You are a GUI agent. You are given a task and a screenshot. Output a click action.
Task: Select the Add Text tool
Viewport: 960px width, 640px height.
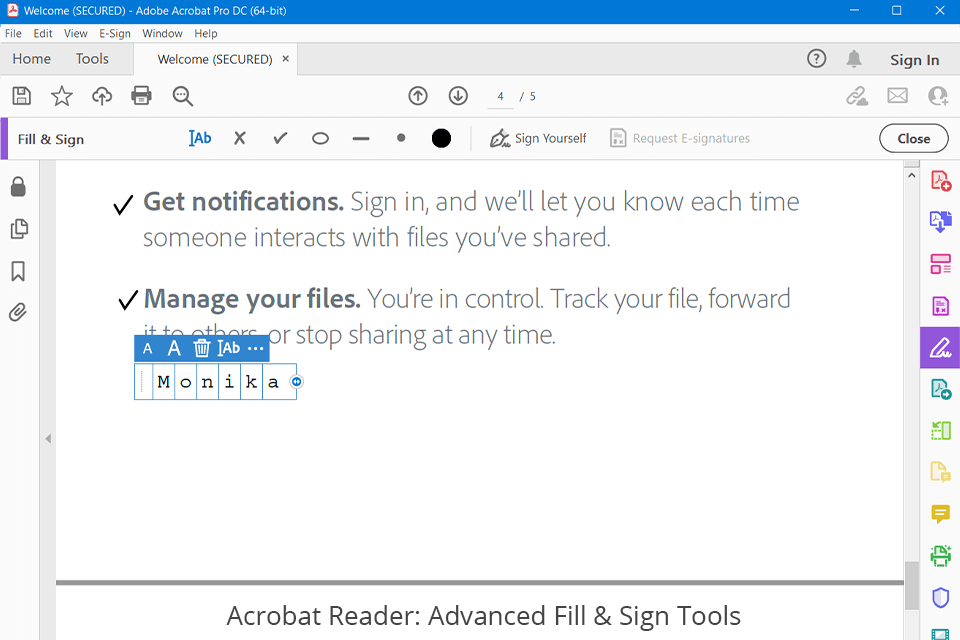point(200,138)
